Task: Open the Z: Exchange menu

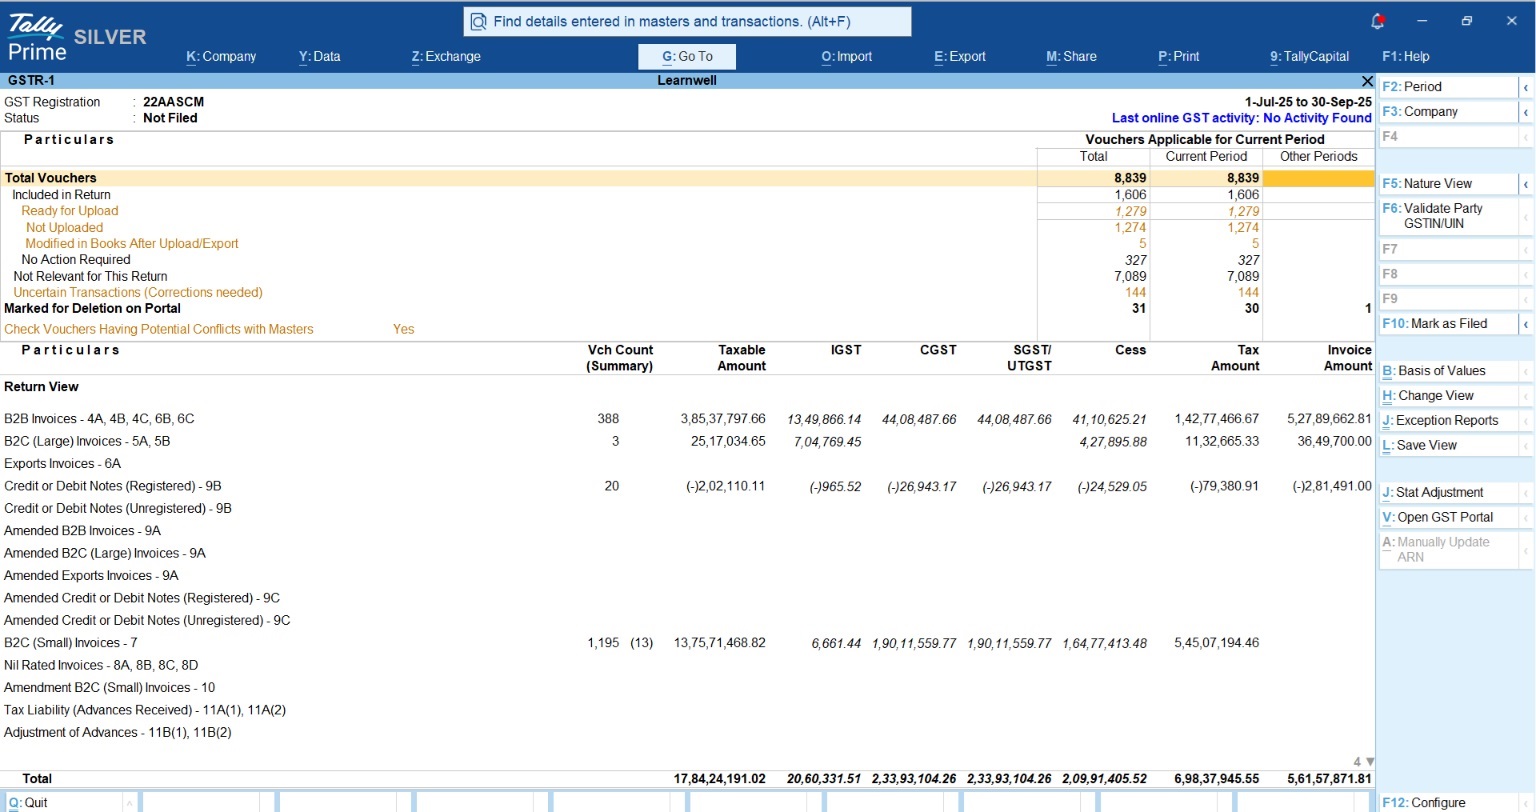Action: click(x=446, y=56)
